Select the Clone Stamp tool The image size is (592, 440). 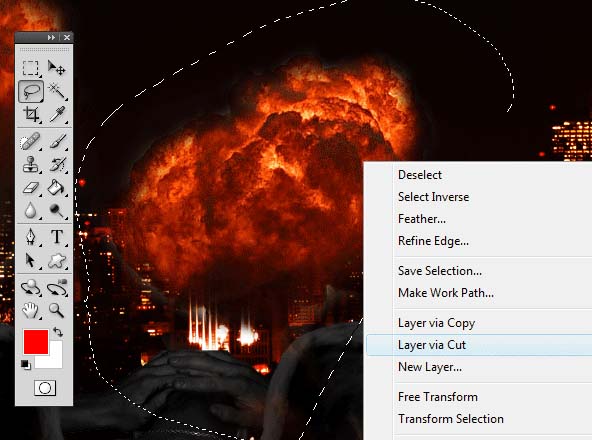(x=31, y=164)
